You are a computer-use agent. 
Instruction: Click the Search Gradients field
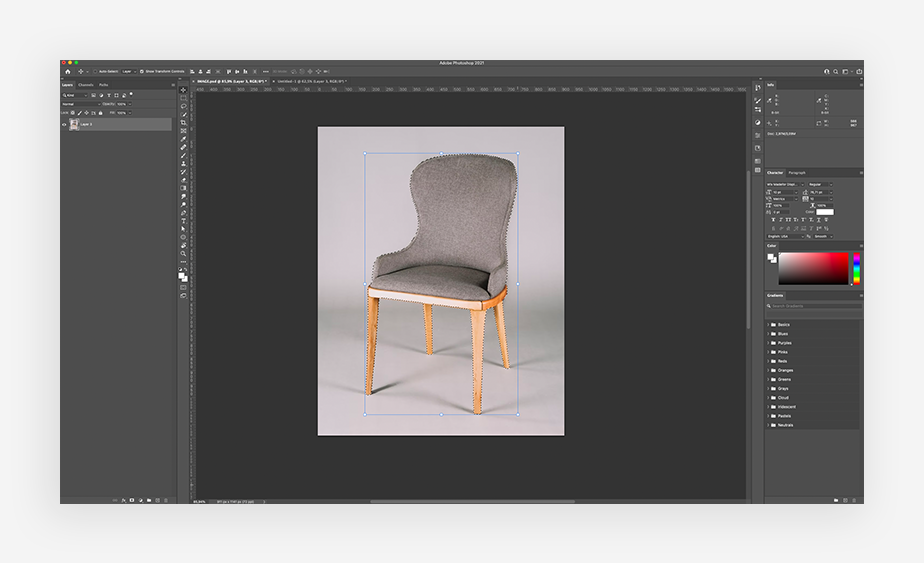pos(810,306)
